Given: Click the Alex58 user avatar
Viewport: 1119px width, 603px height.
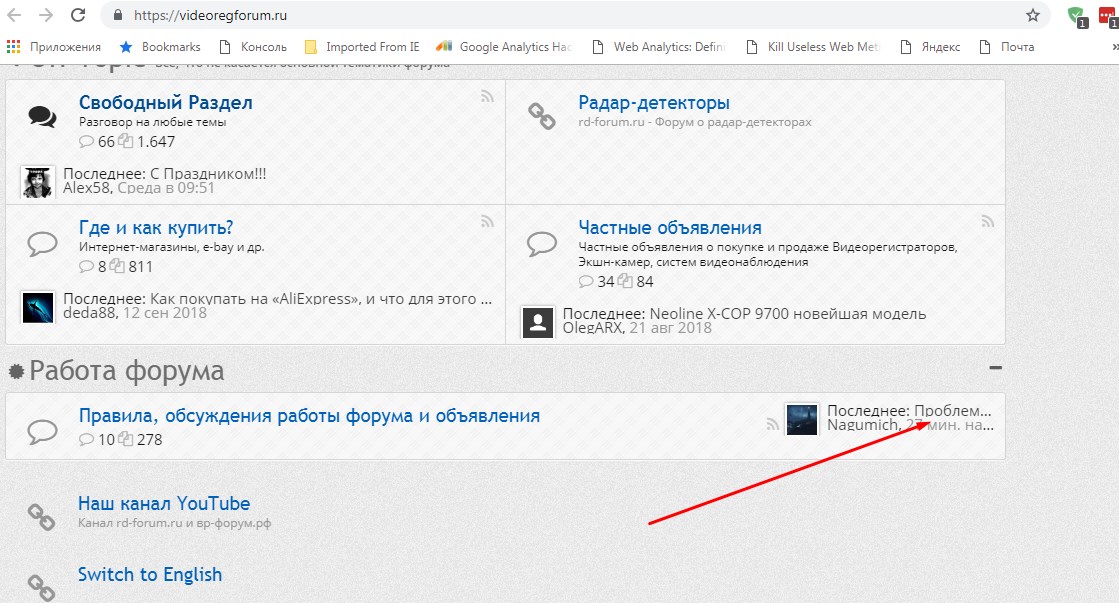Looking at the screenshot, I should 37,182.
